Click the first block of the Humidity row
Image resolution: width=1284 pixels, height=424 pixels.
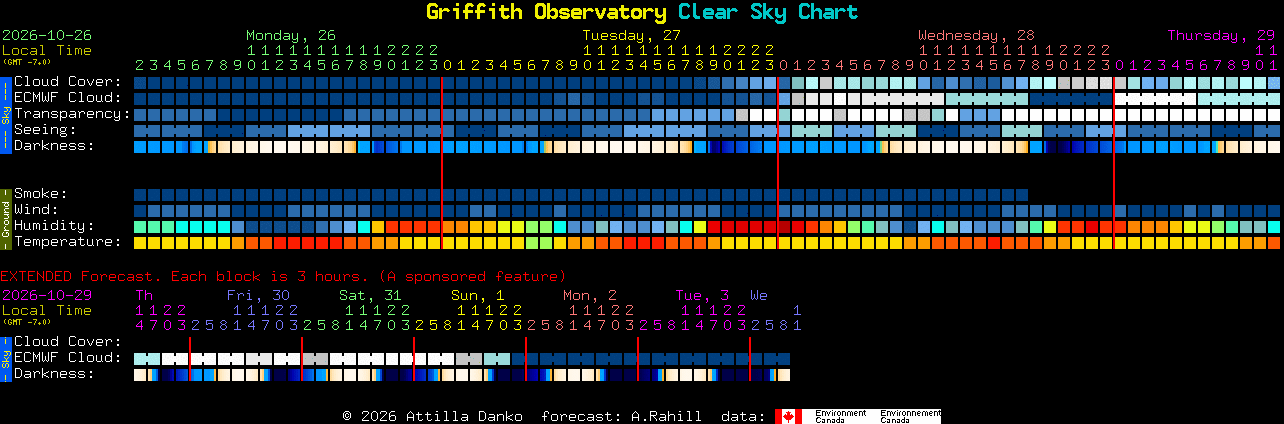(x=140, y=226)
